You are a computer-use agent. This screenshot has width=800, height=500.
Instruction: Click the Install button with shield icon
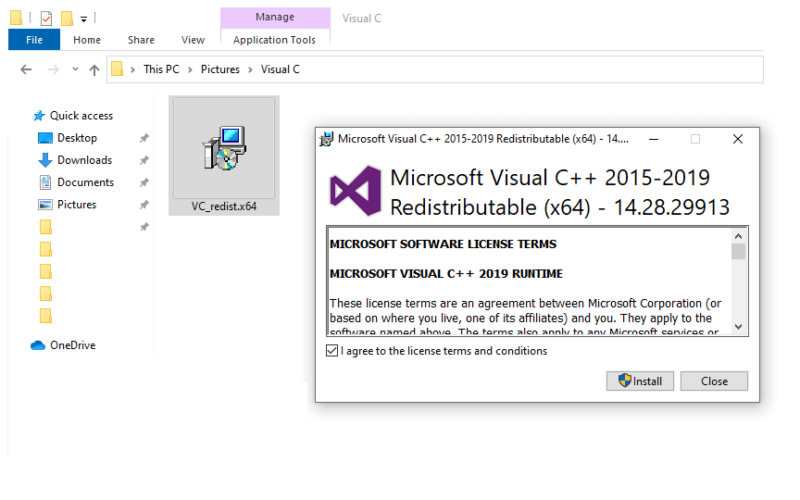click(x=640, y=381)
